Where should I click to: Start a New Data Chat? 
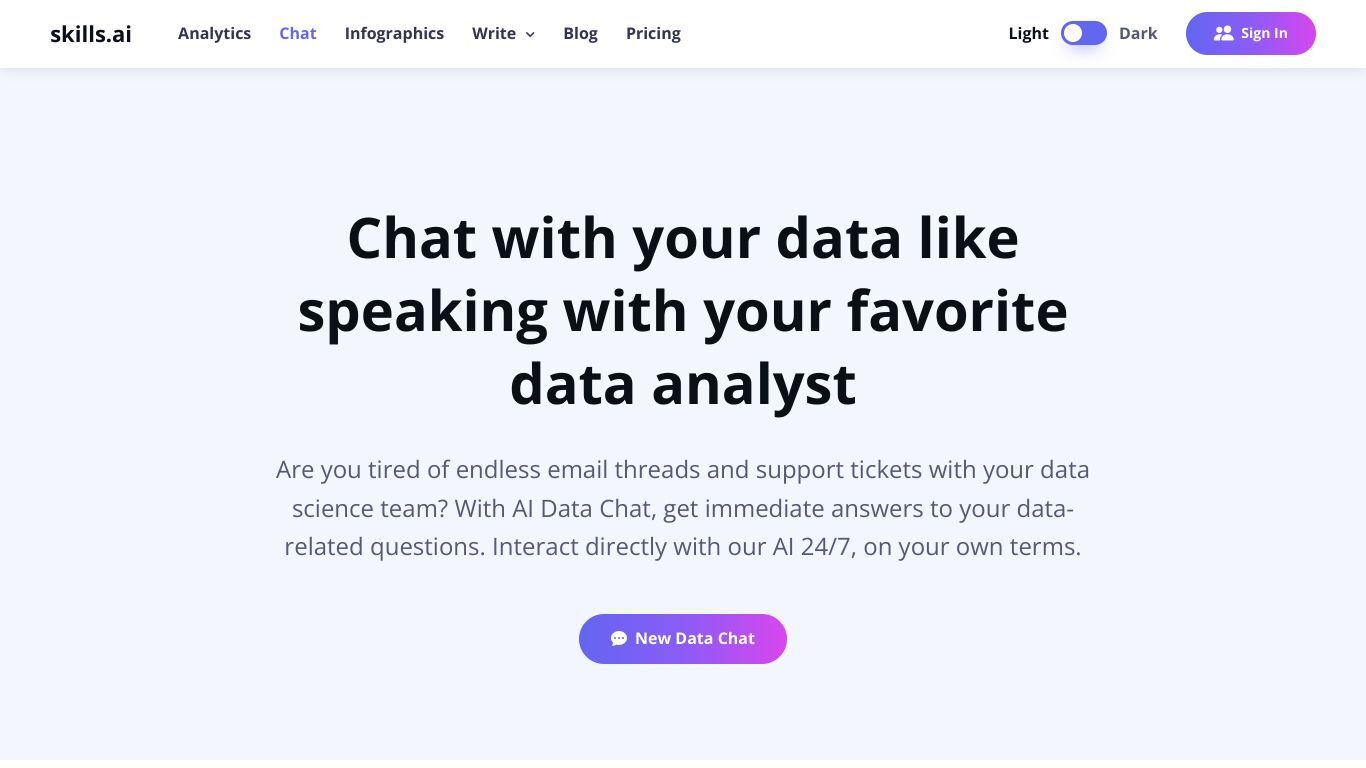[683, 638]
